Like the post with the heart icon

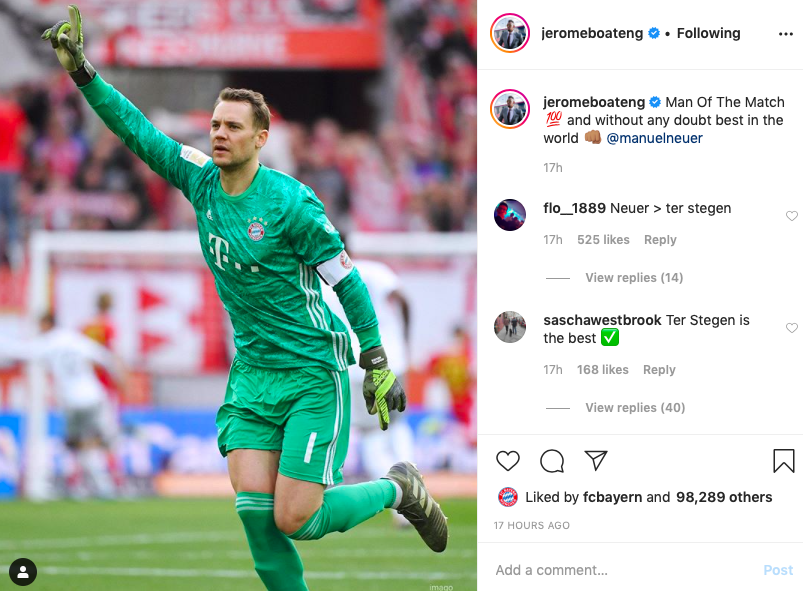point(508,461)
